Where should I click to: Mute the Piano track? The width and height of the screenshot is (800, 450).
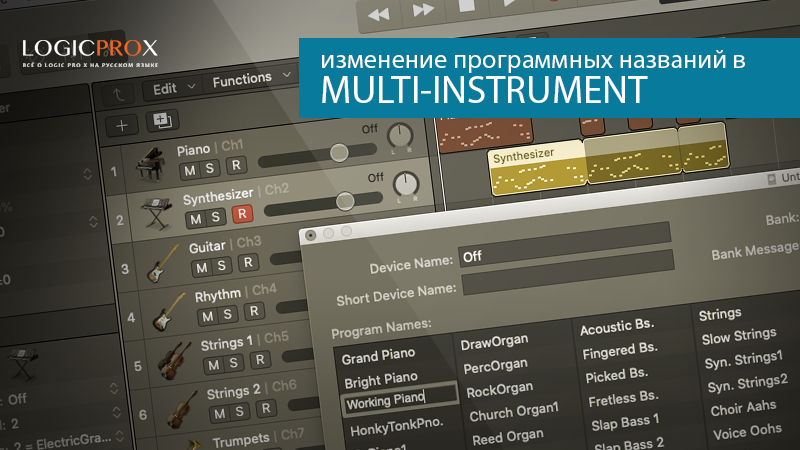coord(190,170)
